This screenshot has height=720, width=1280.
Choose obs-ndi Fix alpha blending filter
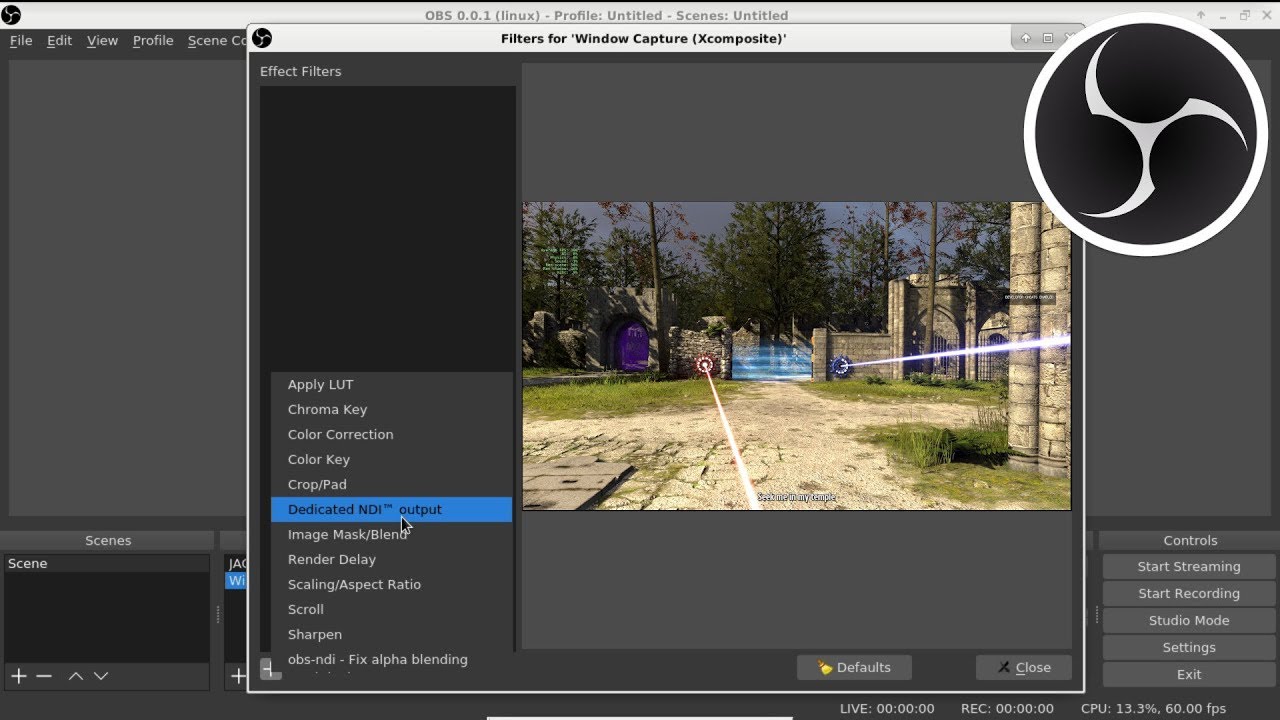pyautogui.click(x=391, y=659)
